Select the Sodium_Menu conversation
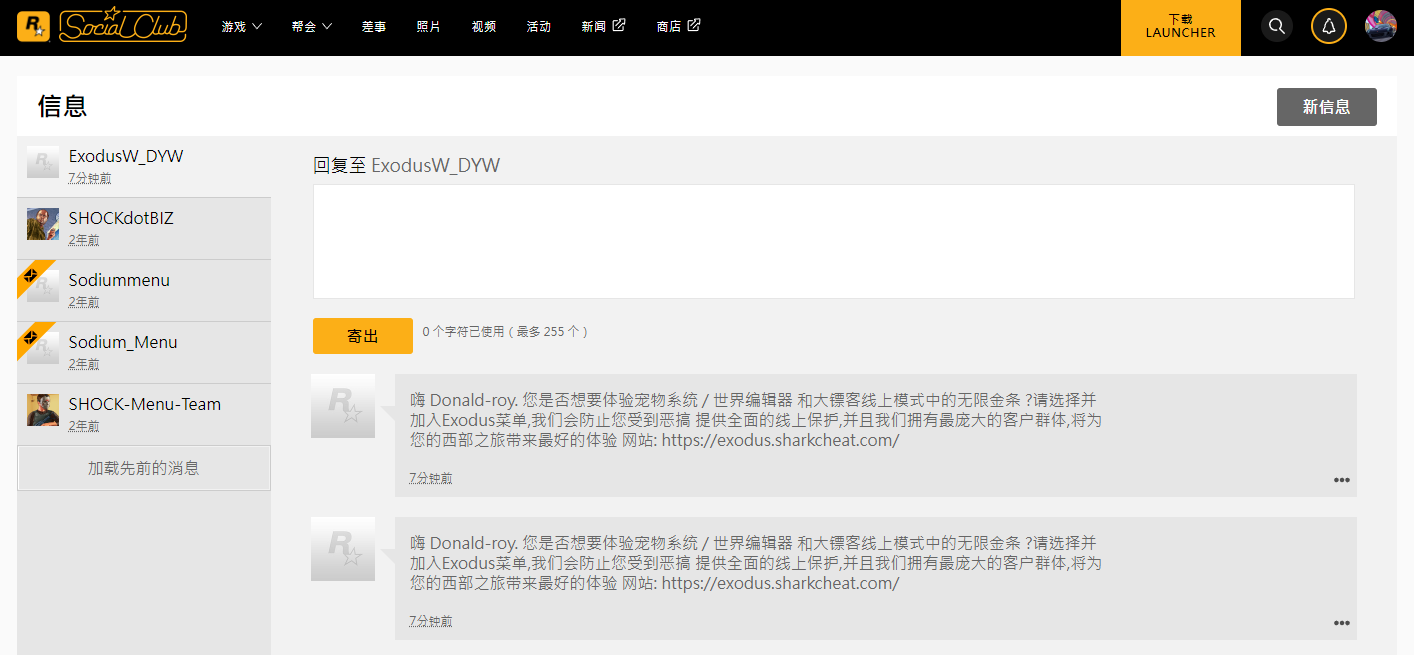The width and height of the screenshot is (1414, 655). pos(144,353)
